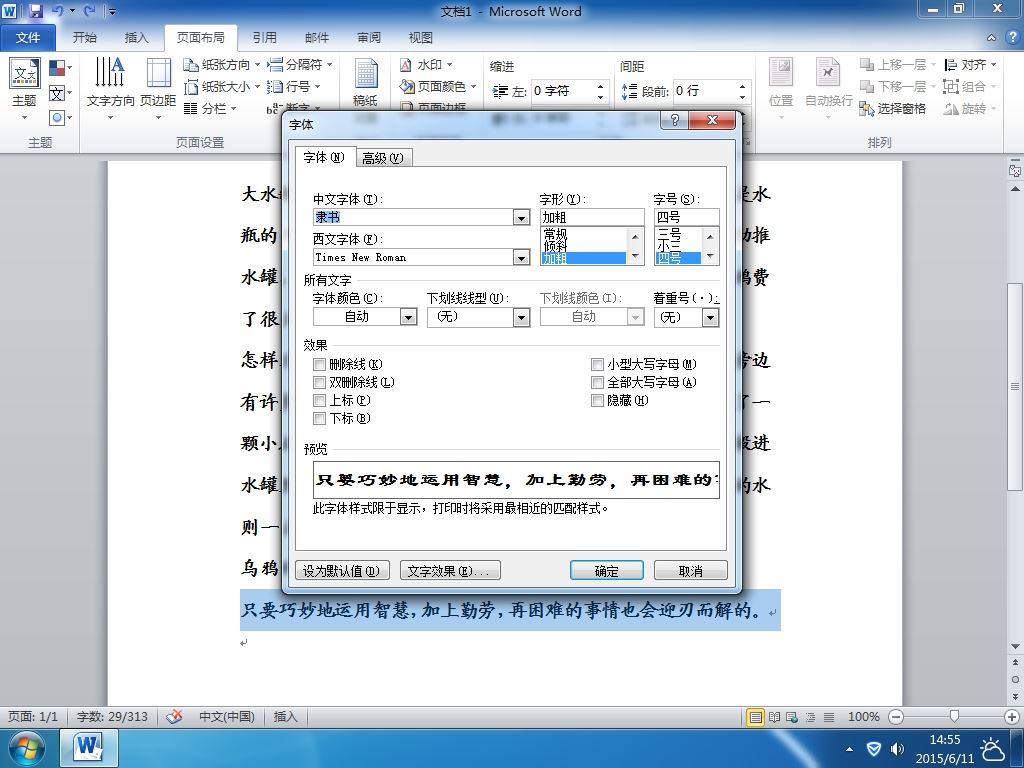Open the font color (字体颜色) dropdown

tap(408, 317)
